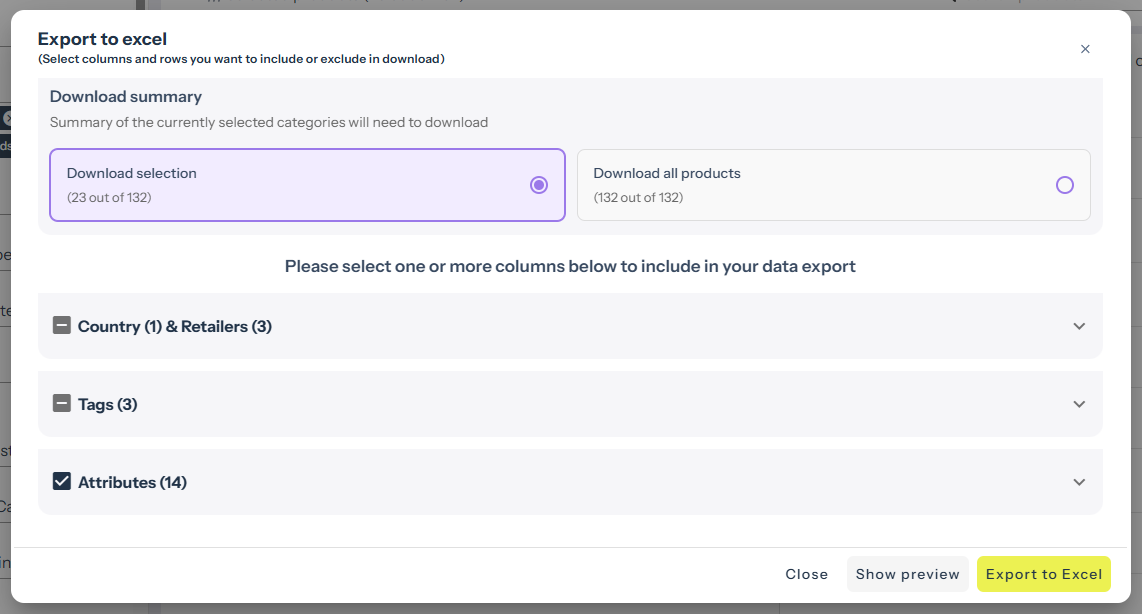Click the (132 out of 132) count text
The width and height of the screenshot is (1142, 614).
[x=638, y=197]
